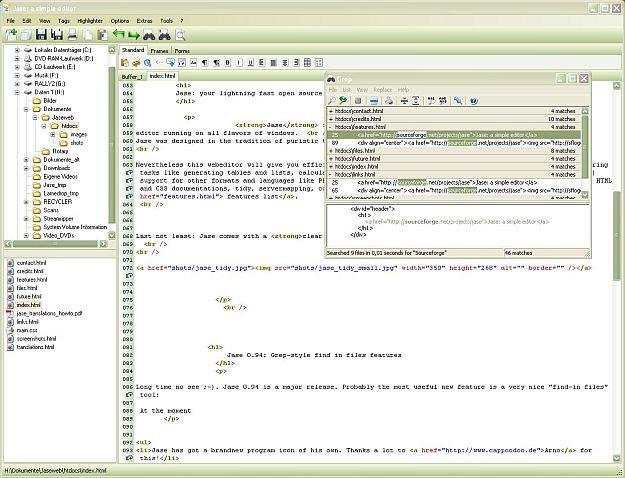Switch to the Frames tab
The height and width of the screenshot is (478, 625).
point(159,49)
